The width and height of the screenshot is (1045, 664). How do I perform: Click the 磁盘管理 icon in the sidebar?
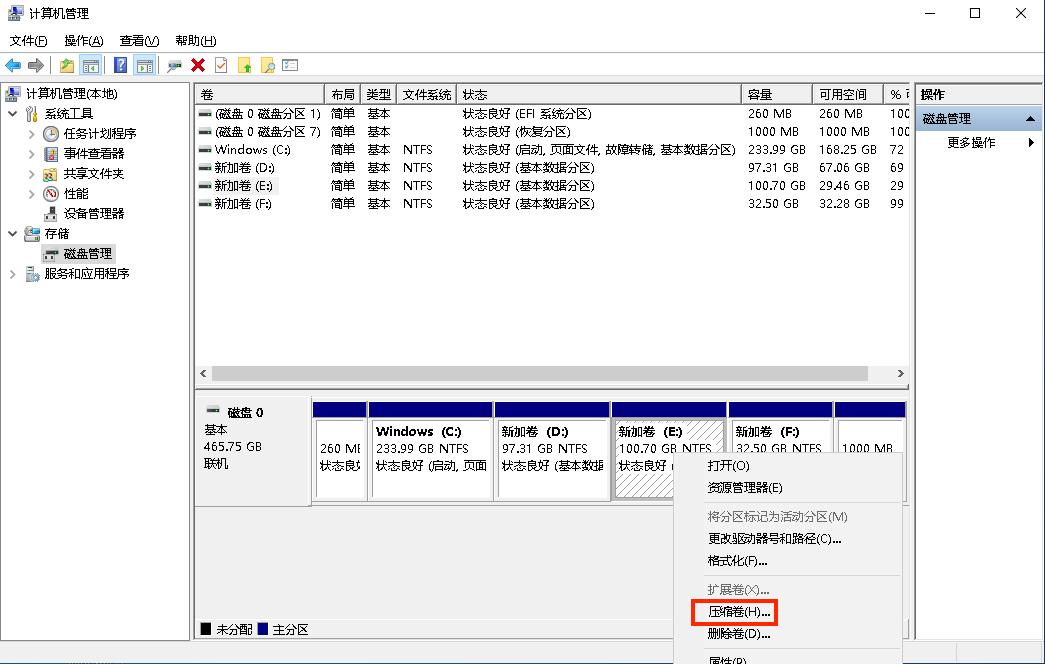point(53,253)
